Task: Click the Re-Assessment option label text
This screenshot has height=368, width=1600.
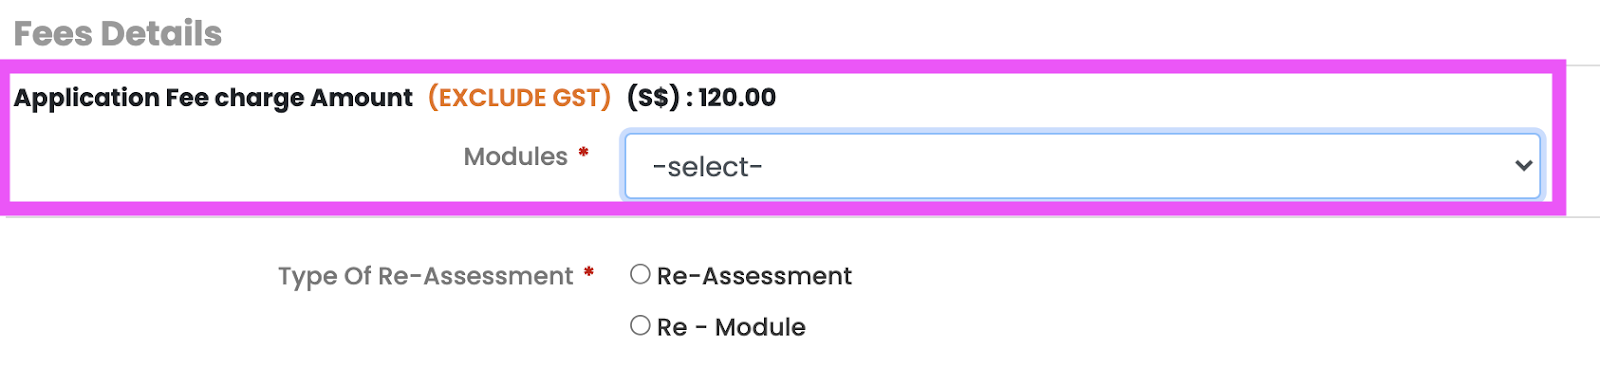Action: (754, 276)
